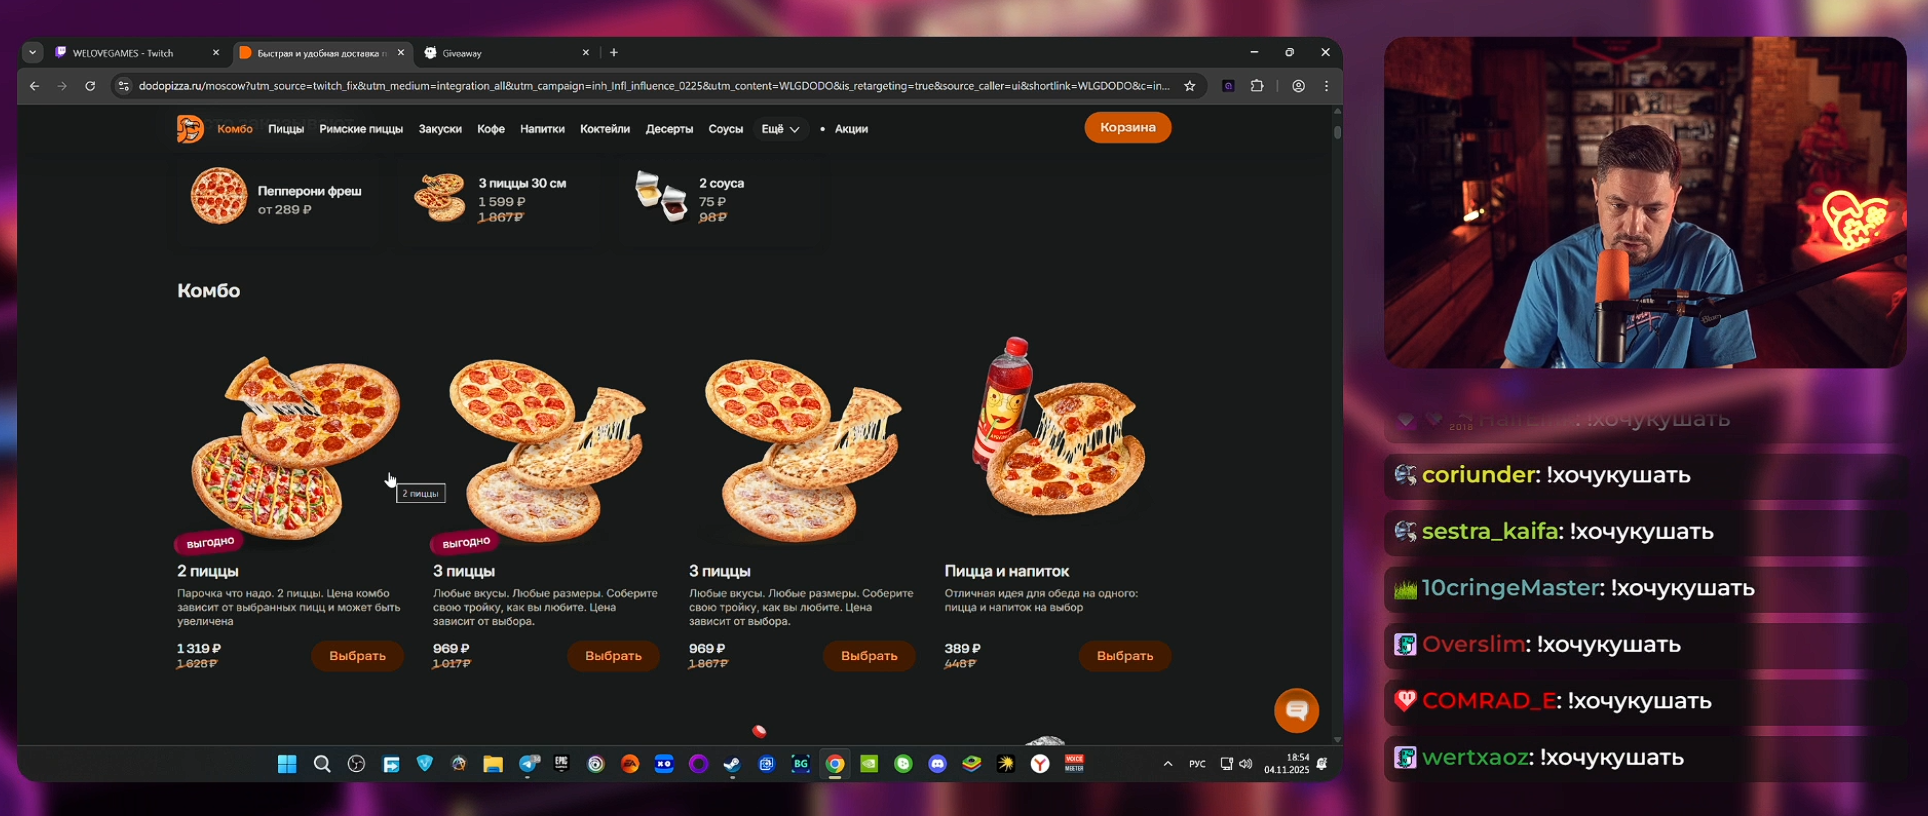Launch Epic Games from the taskbar

click(561, 764)
